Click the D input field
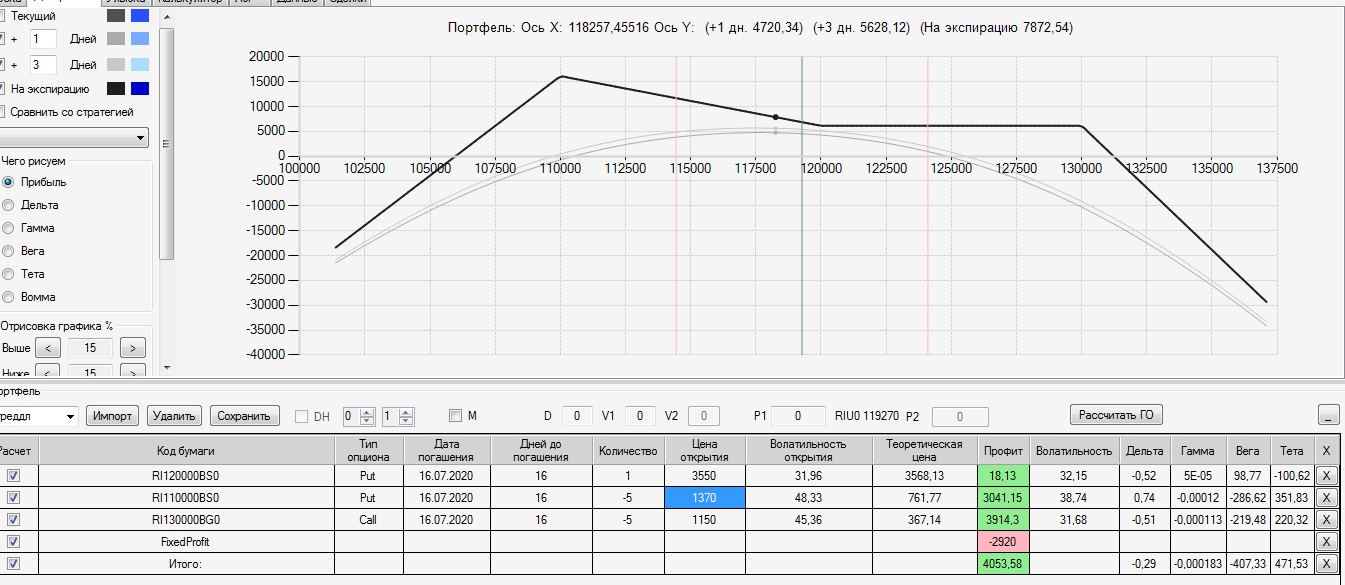 click(x=577, y=416)
